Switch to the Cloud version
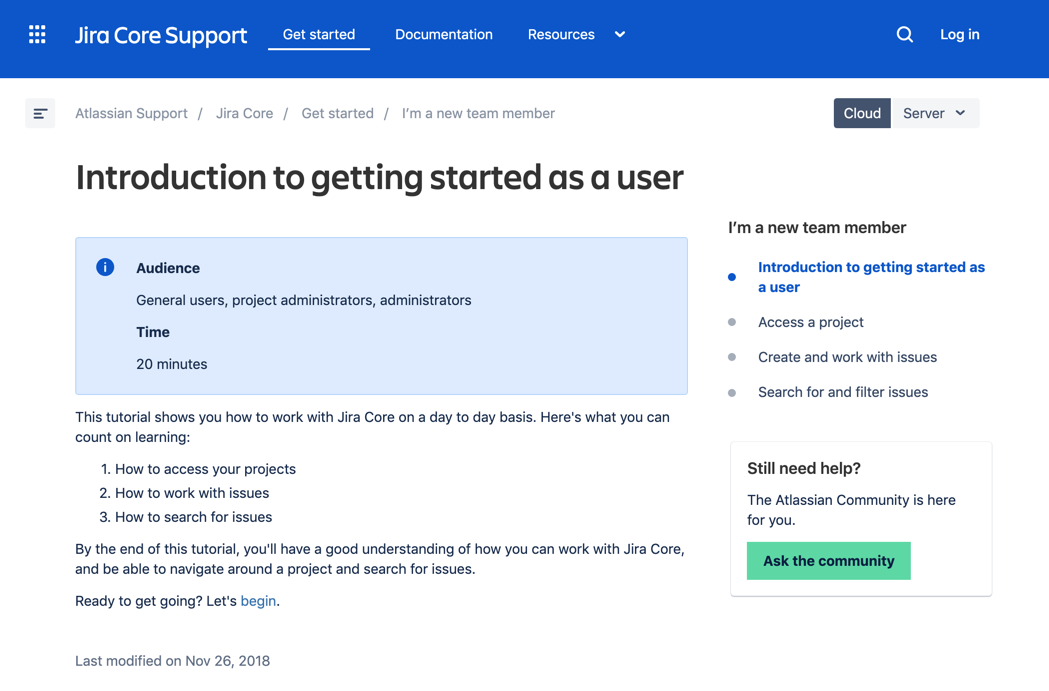Screen dimensions: 1049x691 [x=862, y=113]
